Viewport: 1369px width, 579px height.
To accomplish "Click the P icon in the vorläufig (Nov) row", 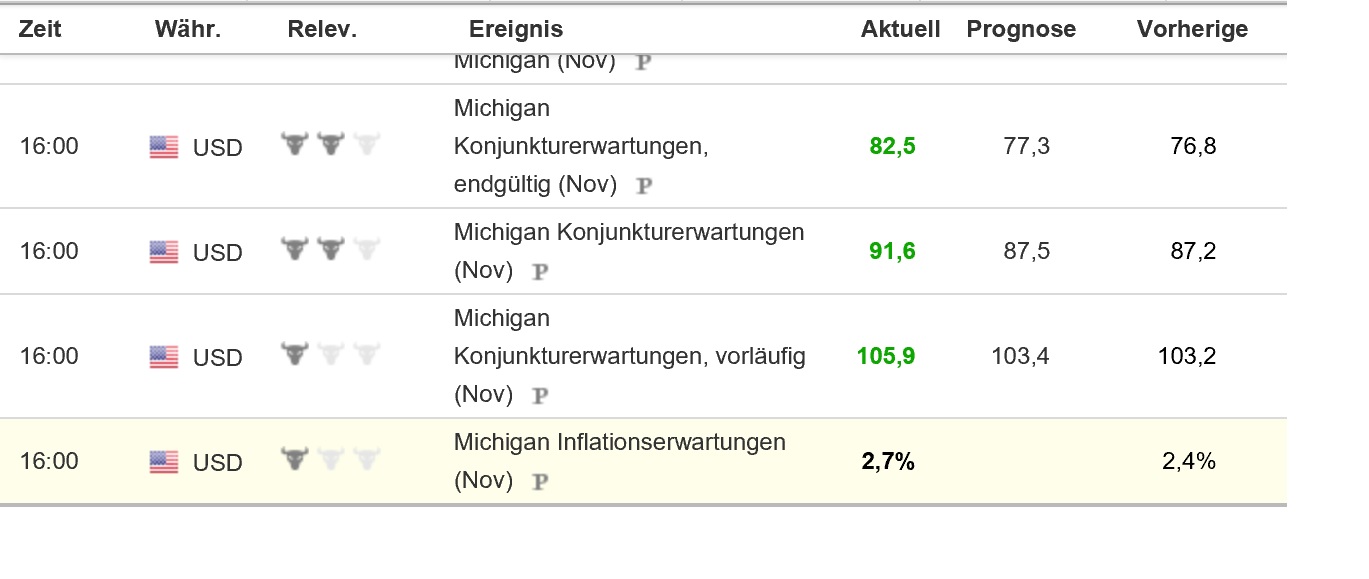I will pos(539,394).
